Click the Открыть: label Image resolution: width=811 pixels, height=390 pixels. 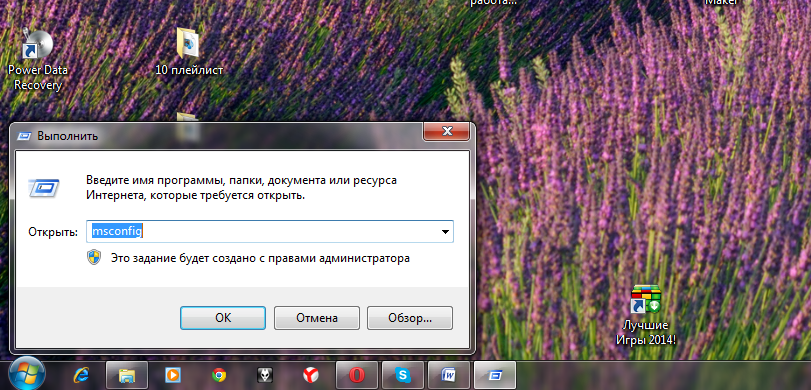pos(53,232)
